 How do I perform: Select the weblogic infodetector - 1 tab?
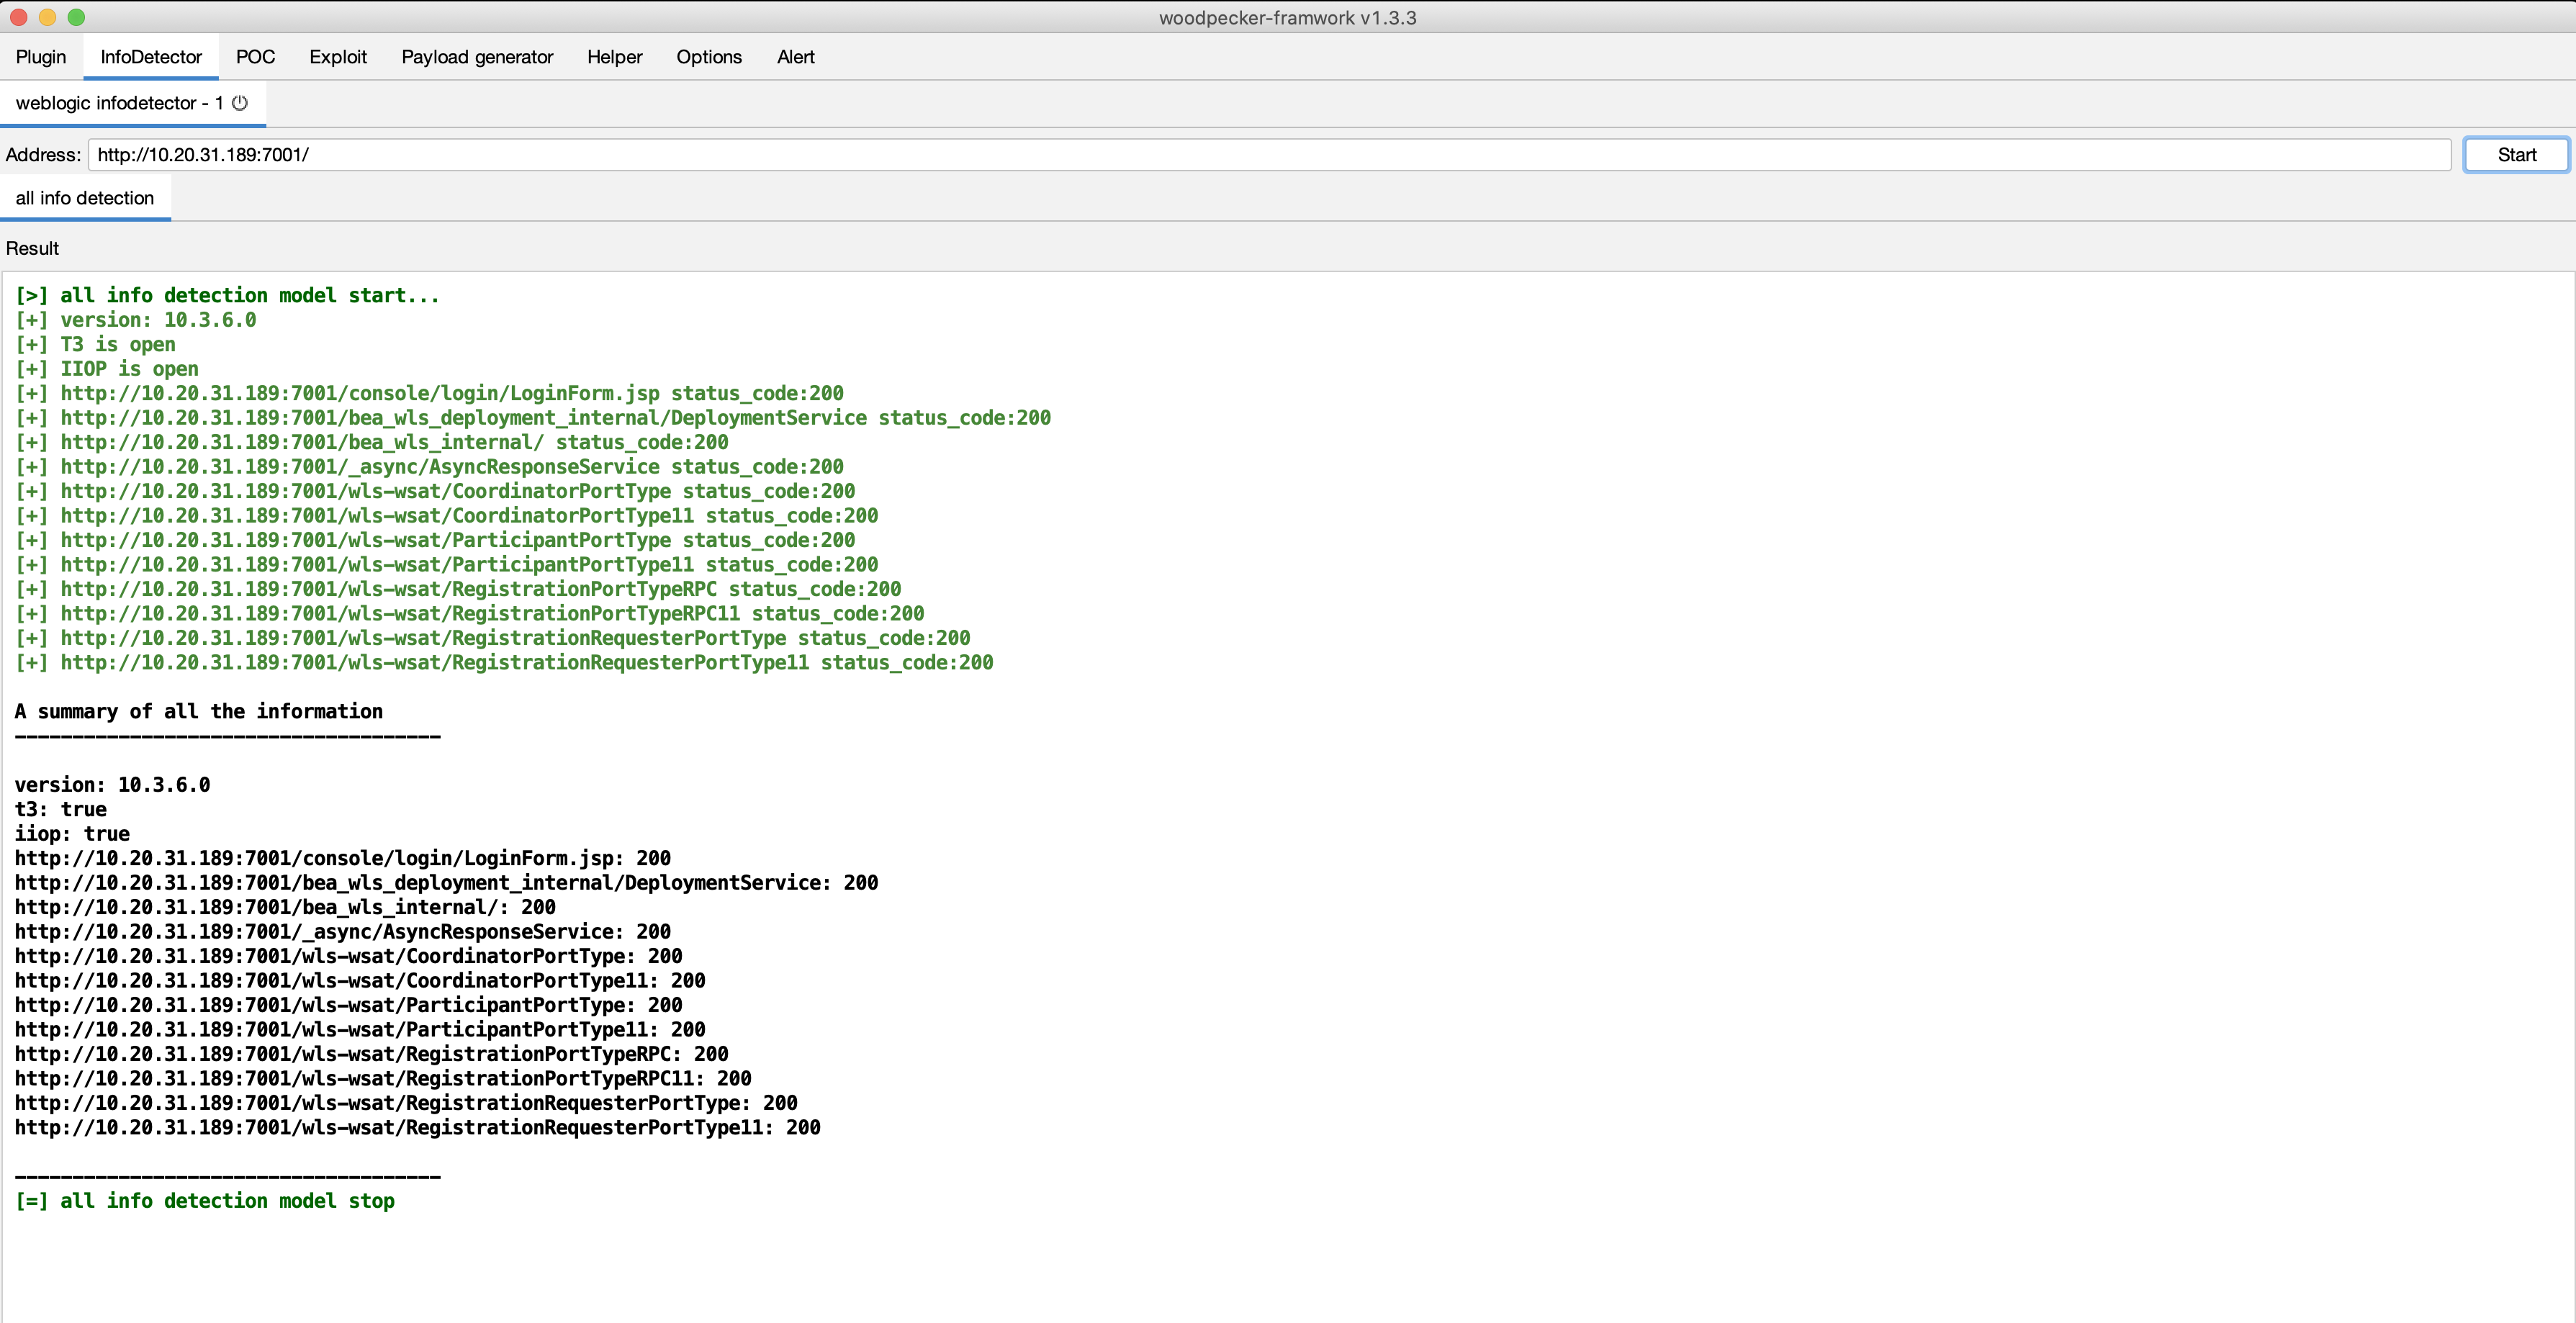click(x=132, y=103)
